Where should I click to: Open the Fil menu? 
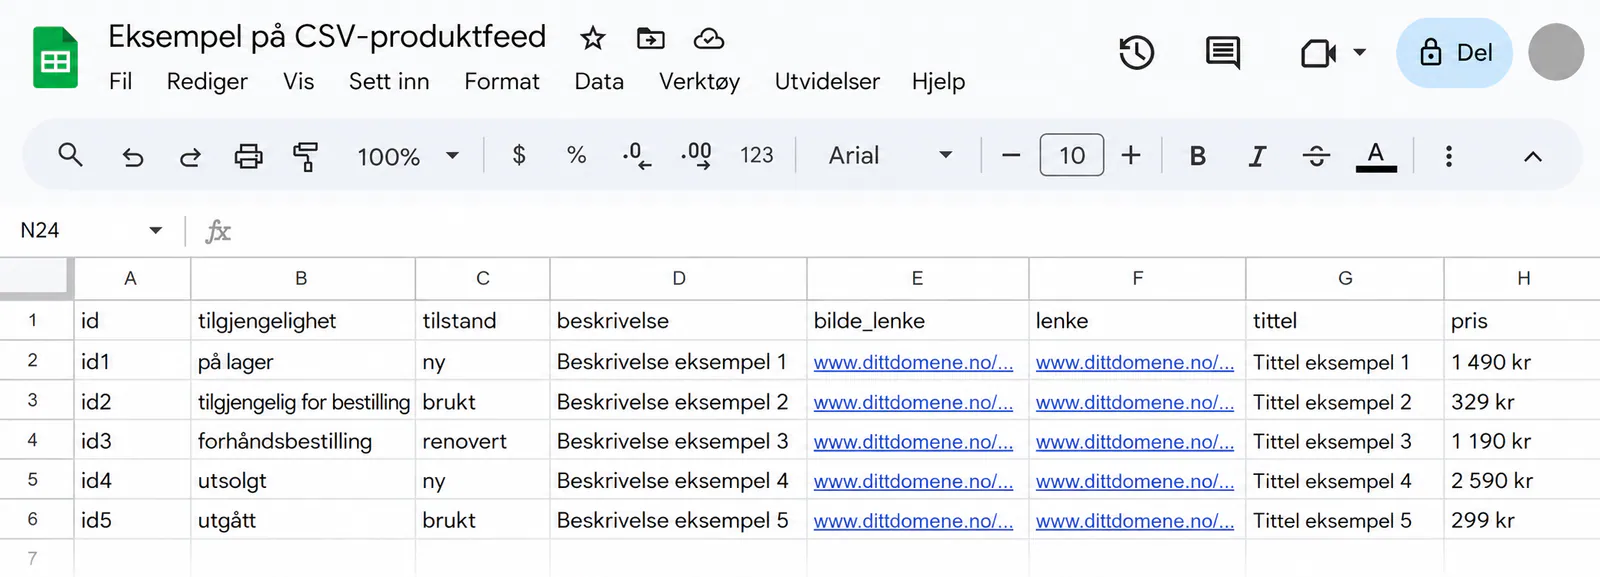120,81
